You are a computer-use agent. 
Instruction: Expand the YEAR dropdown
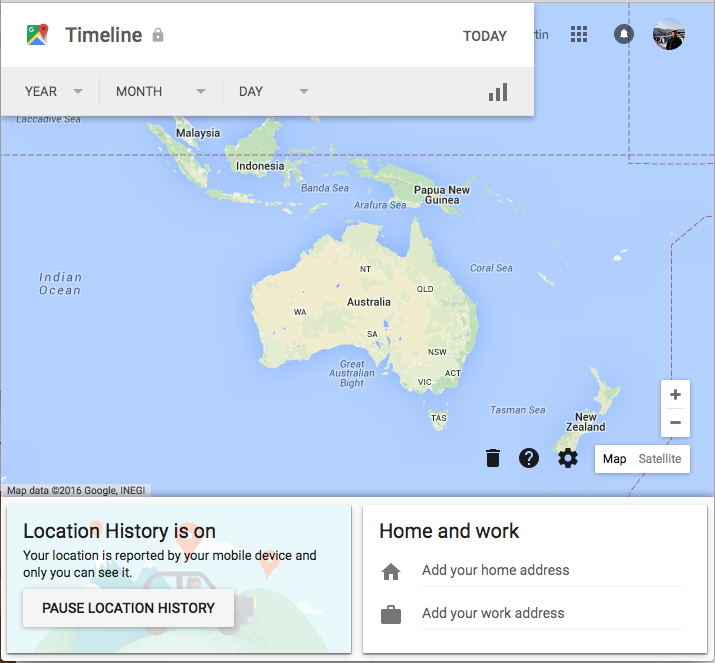54,91
